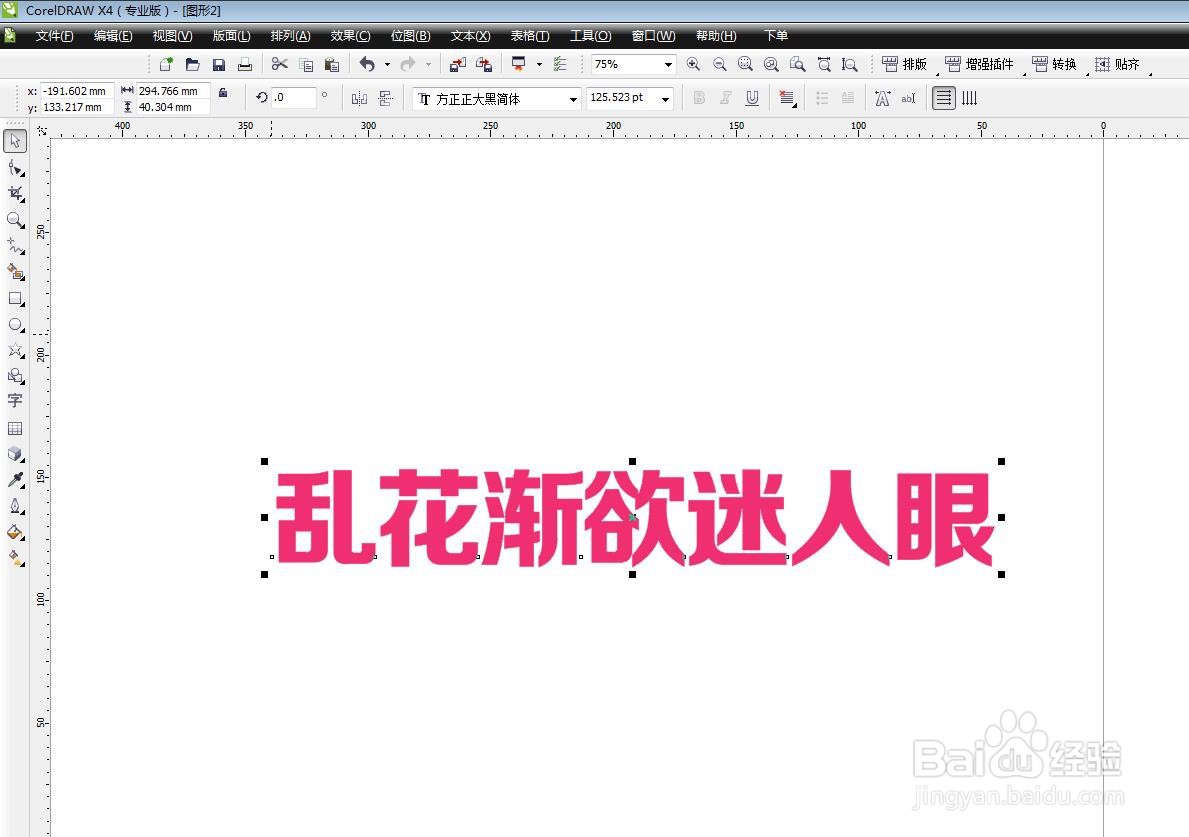The image size is (1189, 837).
Task: Click the zoom out magnifier
Action: [720, 64]
